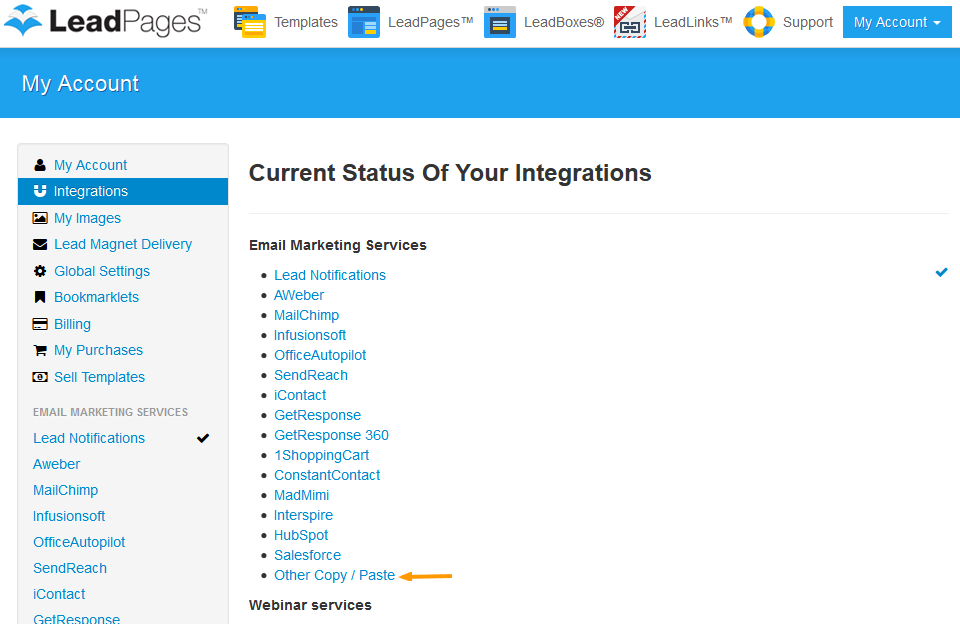Open Sell Templates in sidebar

click(x=99, y=377)
